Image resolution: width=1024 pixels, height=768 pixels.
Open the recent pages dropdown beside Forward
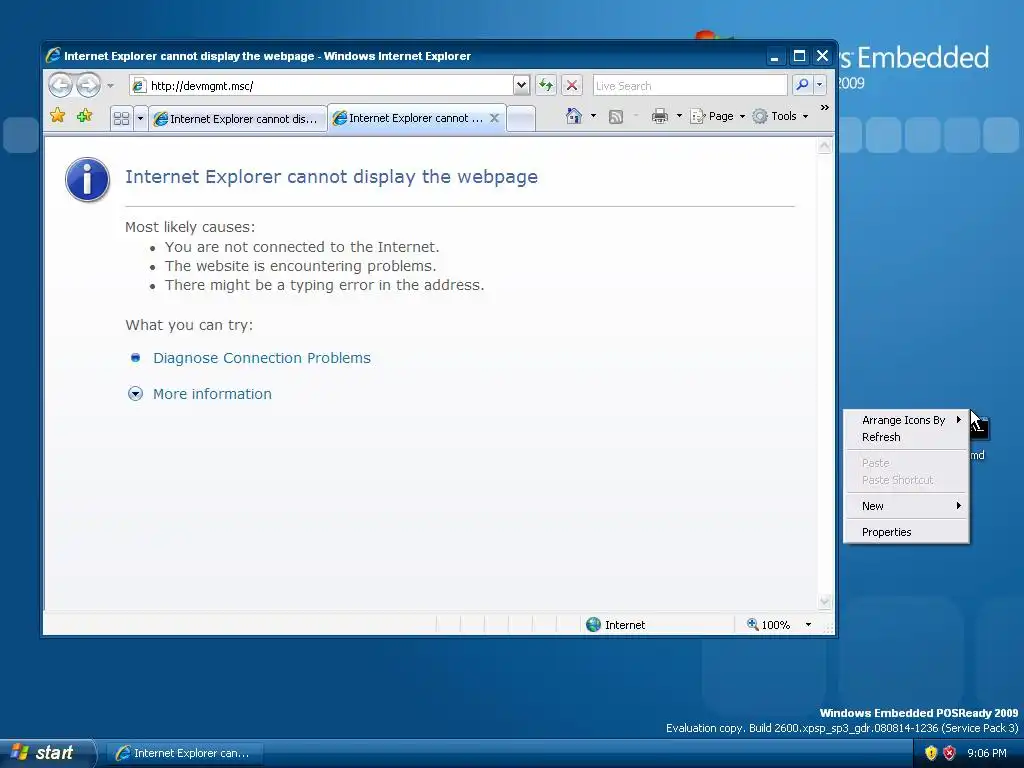click(110, 86)
